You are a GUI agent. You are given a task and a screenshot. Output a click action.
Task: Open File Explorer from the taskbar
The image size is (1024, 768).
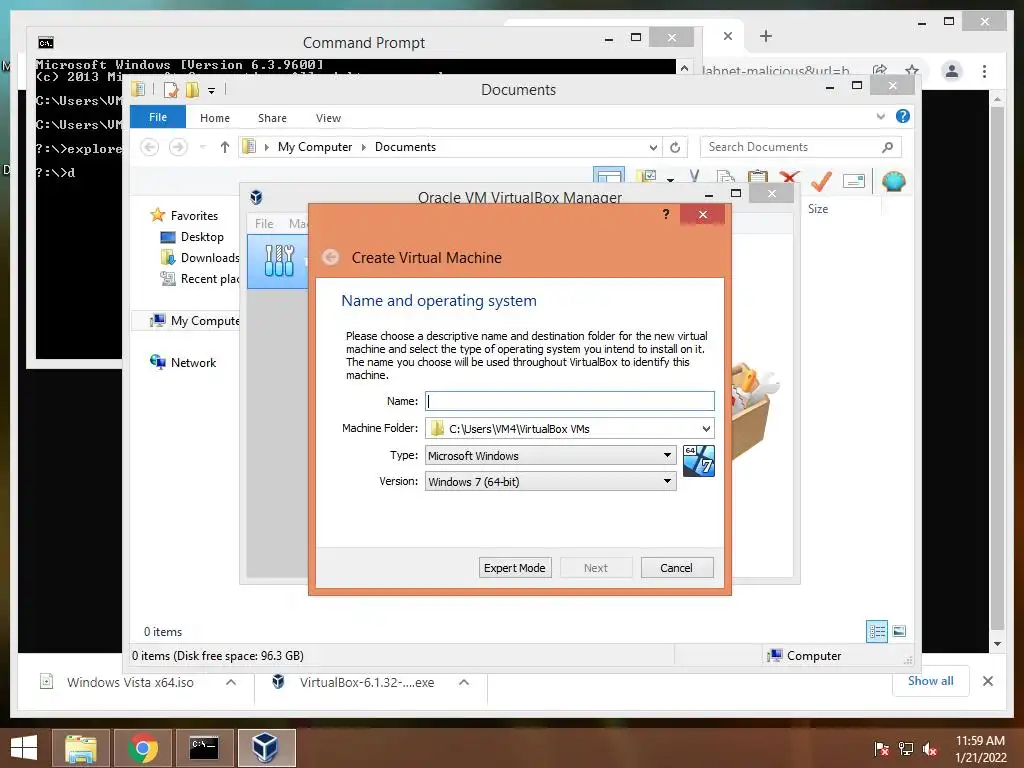click(81, 748)
